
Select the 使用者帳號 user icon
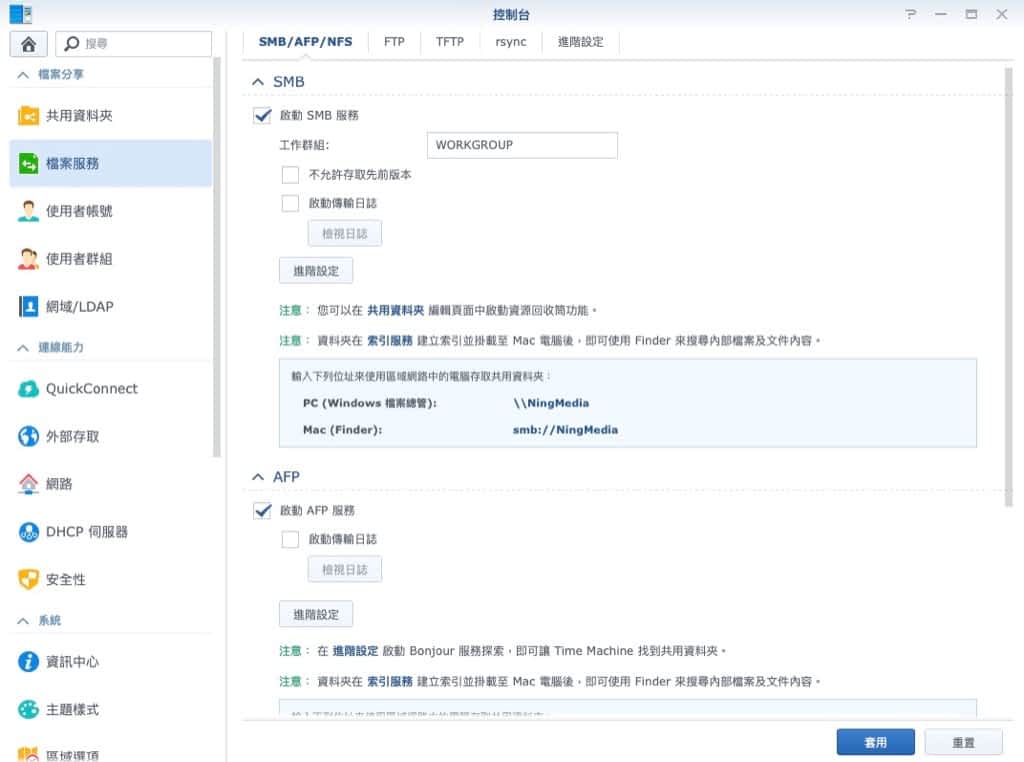tap(29, 211)
